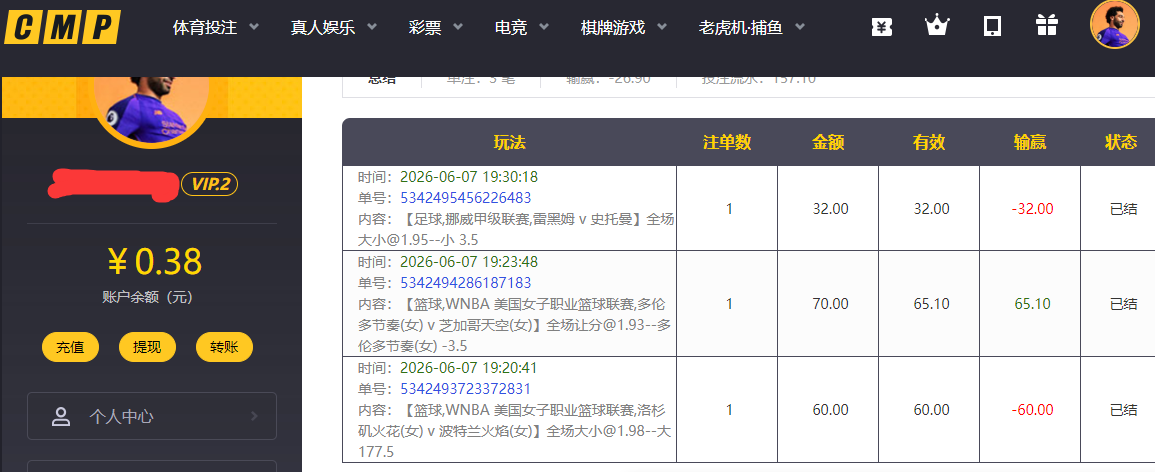Click the timestamp 2026-06-07 19:23:48
This screenshot has height=472, width=1155.
coord(468,261)
